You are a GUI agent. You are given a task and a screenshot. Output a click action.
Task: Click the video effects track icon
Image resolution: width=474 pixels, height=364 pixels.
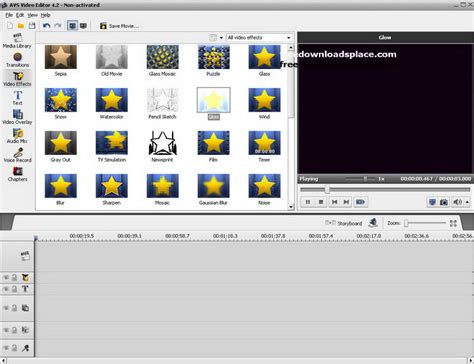pyautogui.click(x=25, y=278)
